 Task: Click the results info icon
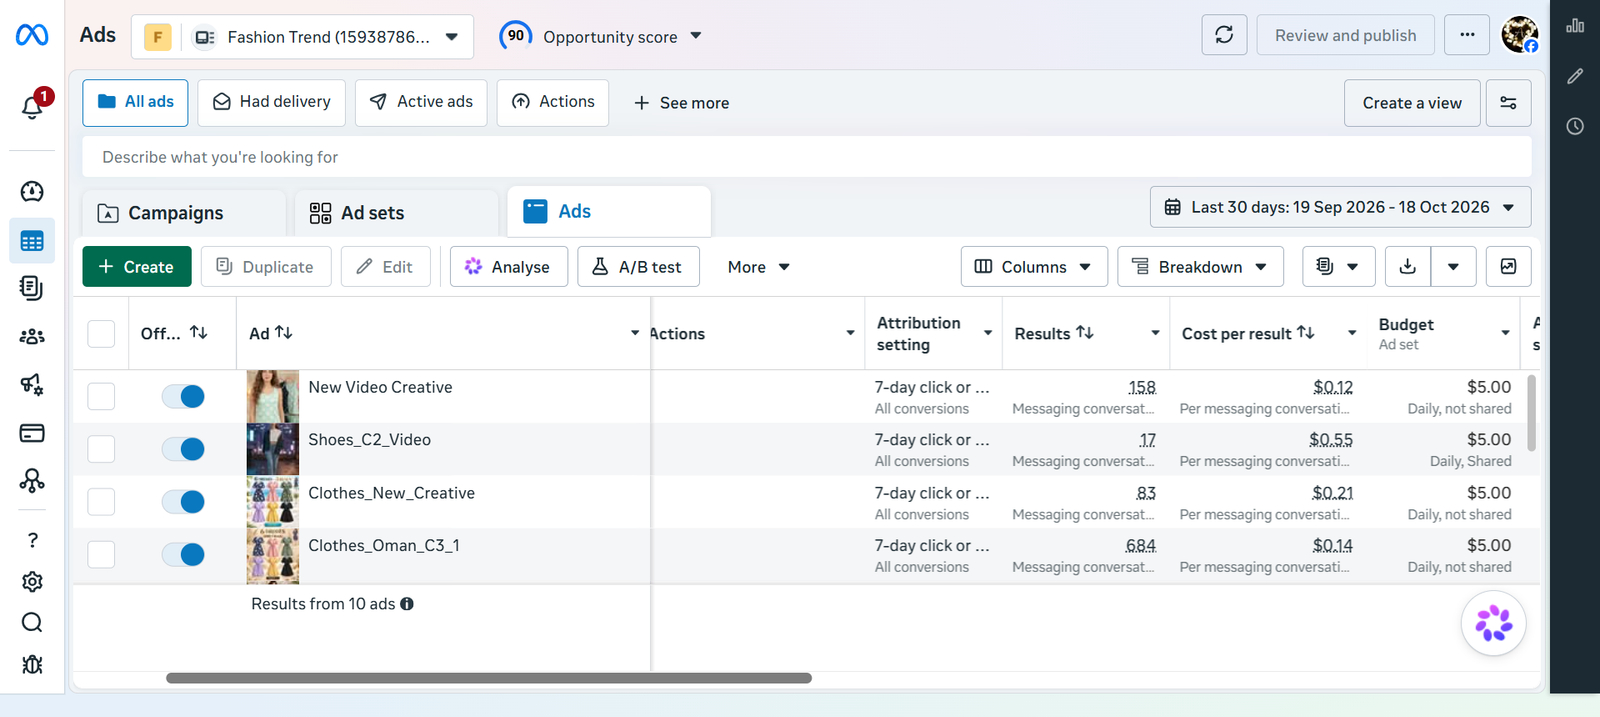pos(407,604)
